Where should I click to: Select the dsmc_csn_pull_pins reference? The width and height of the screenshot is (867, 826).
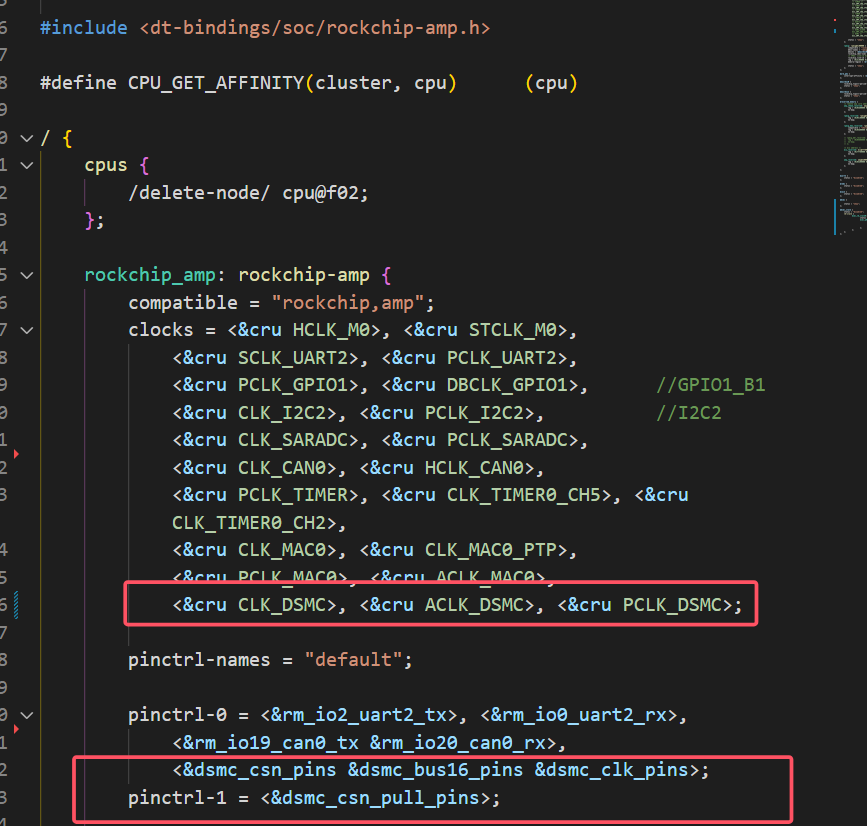(x=386, y=798)
